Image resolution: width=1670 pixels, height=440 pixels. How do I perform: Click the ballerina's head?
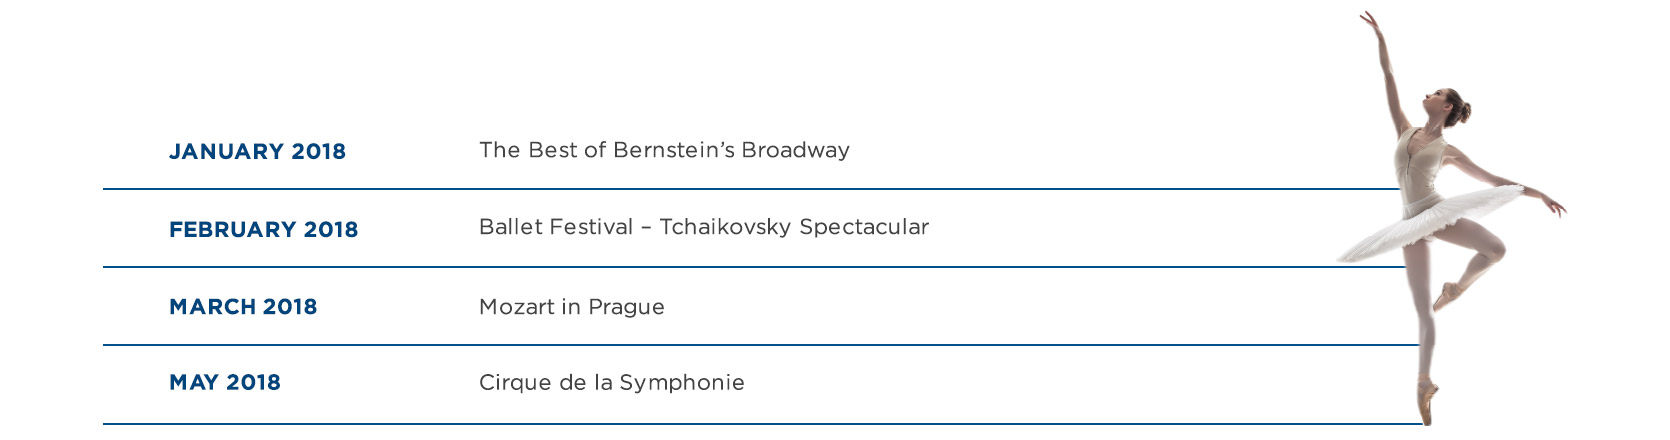pyautogui.click(x=1451, y=105)
